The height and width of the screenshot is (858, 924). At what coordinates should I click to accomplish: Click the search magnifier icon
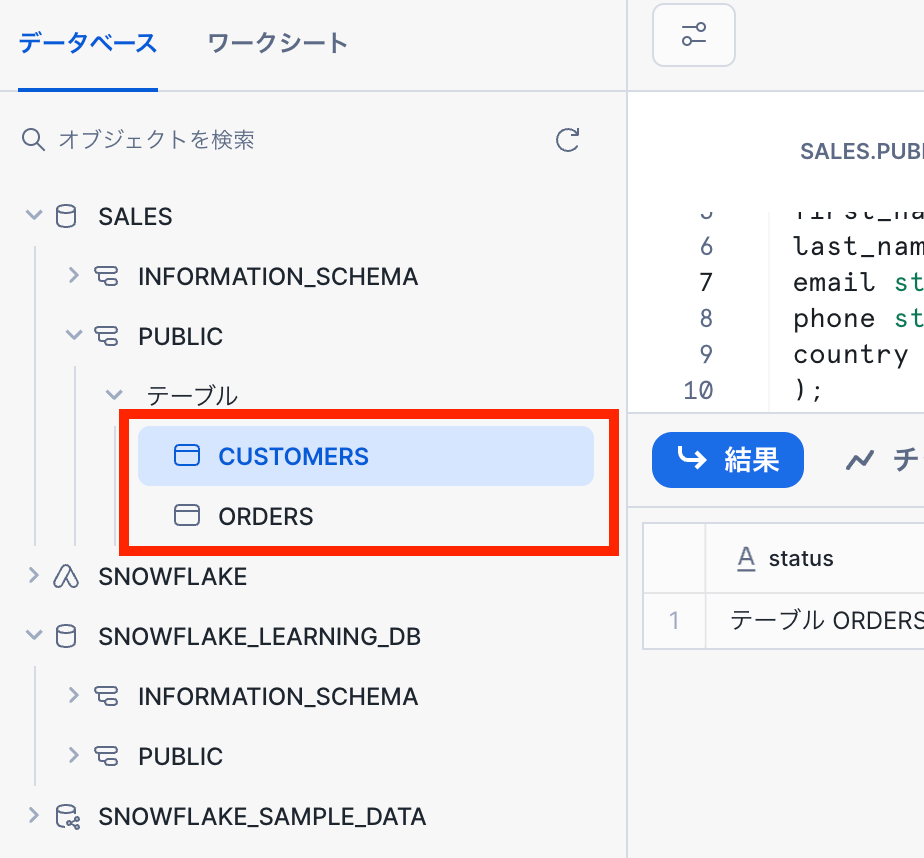(33, 139)
